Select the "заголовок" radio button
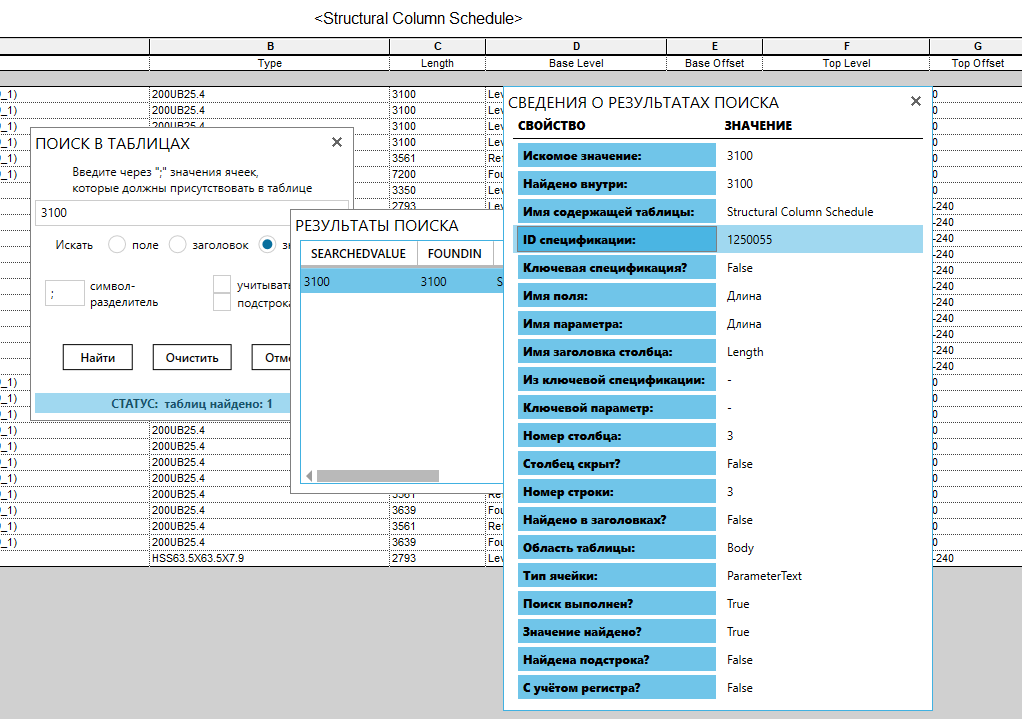Screen dimensions: 1022x719 click(177, 244)
